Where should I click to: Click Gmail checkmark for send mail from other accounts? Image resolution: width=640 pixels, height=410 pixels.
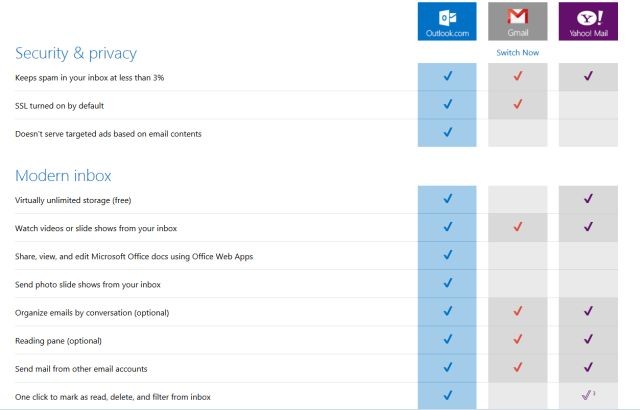[x=517, y=367]
